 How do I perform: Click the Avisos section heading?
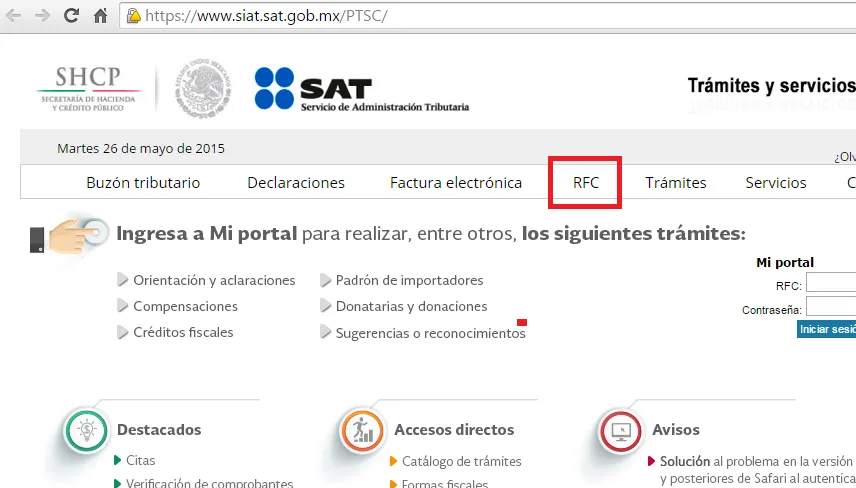coord(676,430)
